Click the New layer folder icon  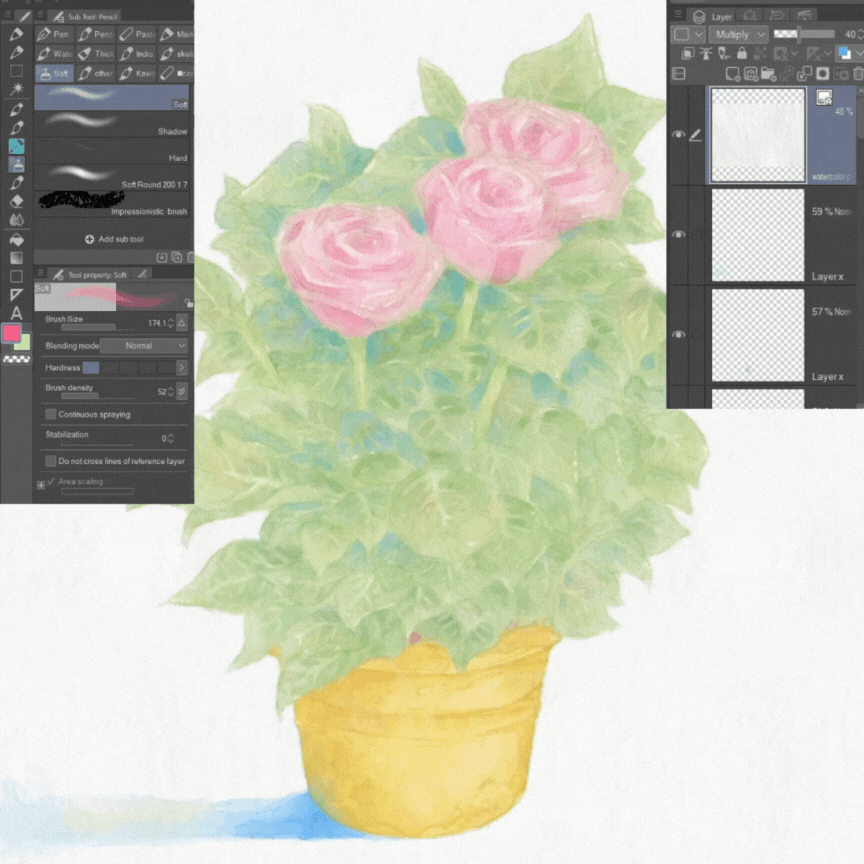pyautogui.click(x=768, y=74)
